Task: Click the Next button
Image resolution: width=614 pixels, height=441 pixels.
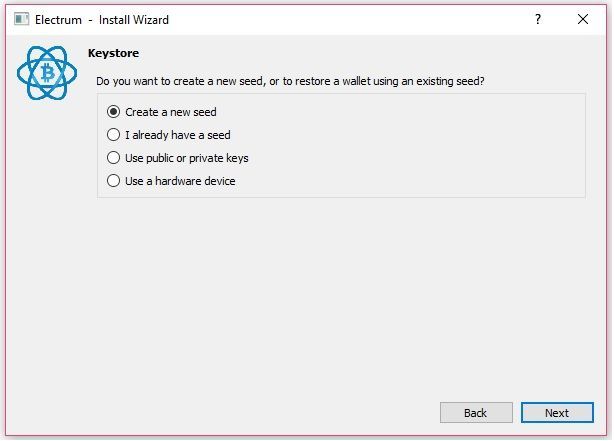Action: pos(557,413)
